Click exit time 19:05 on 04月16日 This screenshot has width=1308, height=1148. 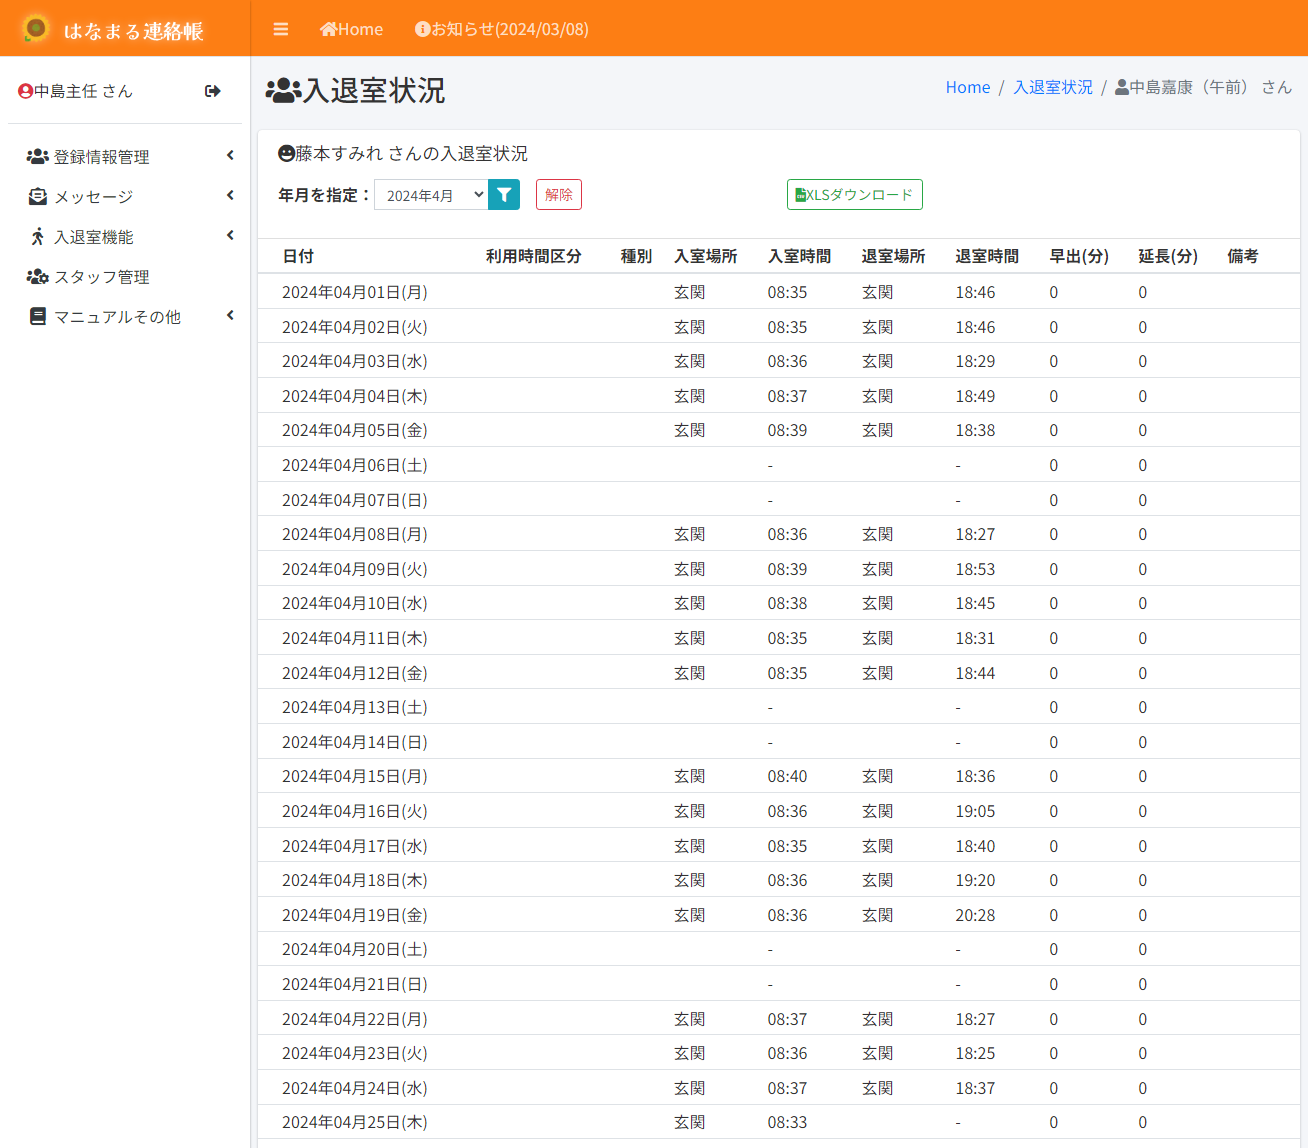pos(975,812)
